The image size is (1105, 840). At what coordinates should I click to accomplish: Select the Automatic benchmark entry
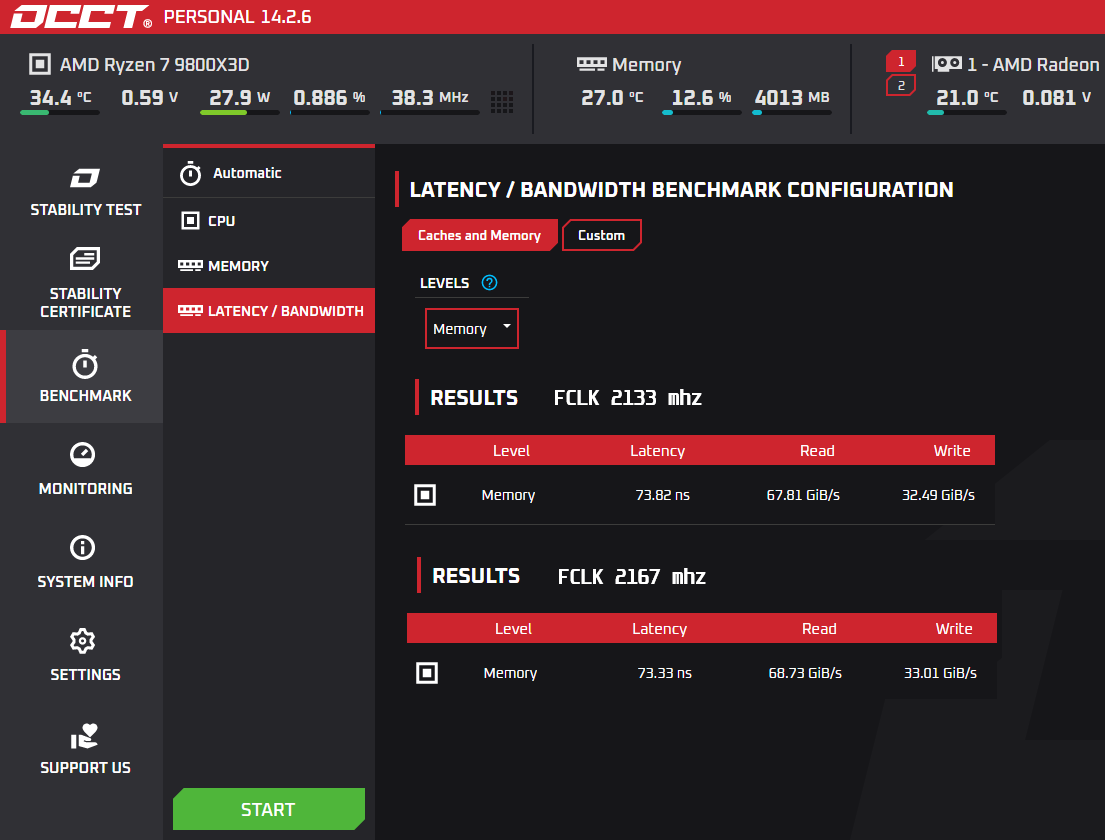pyautogui.click(x=268, y=173)
